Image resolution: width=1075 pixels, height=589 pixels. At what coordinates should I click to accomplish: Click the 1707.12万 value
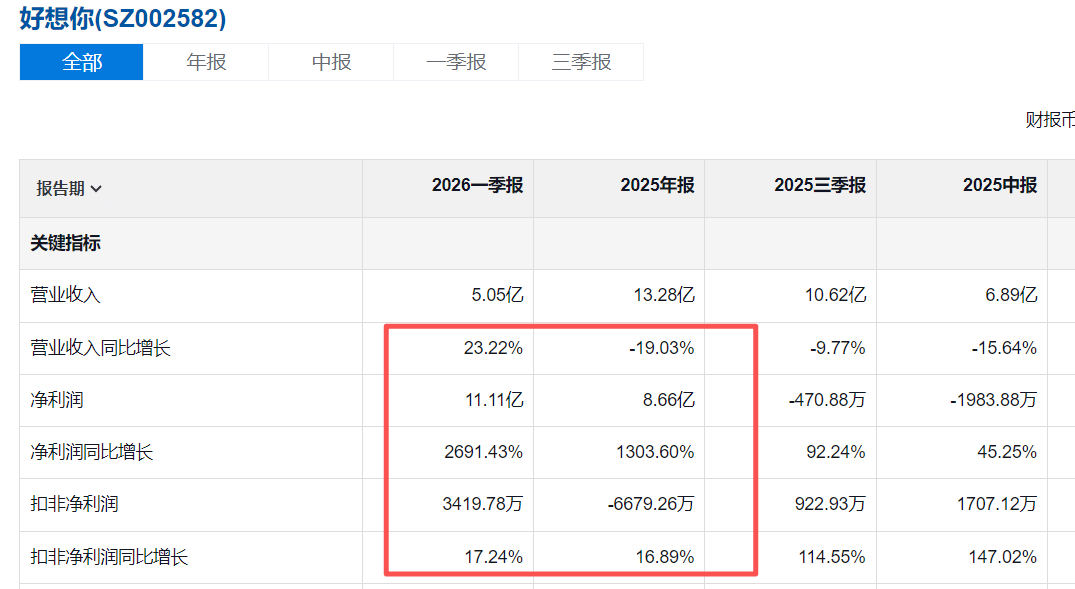(x=997, y=505)
